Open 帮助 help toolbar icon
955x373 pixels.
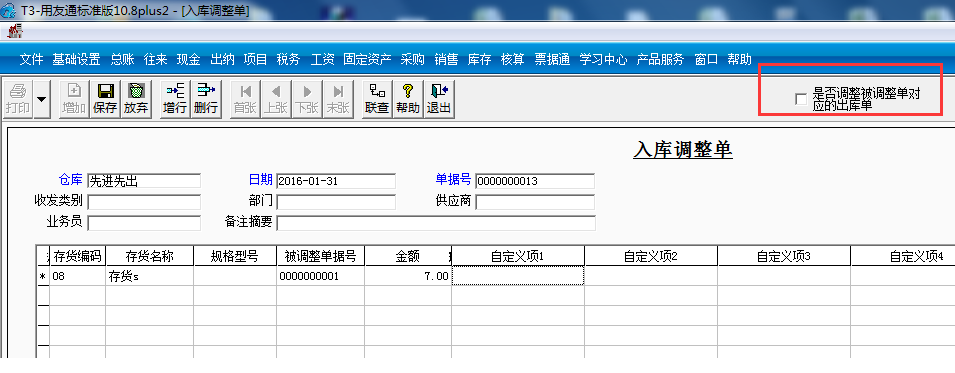click(x=408, y=99)
